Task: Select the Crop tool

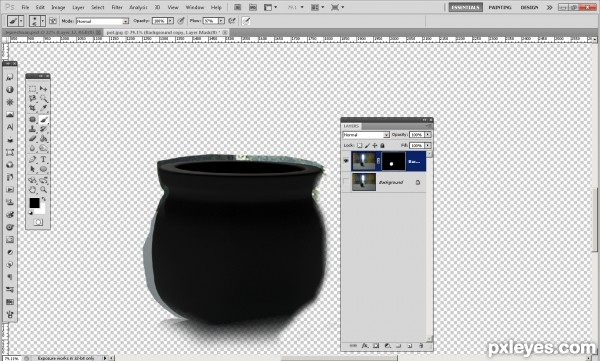Action: 33,108
